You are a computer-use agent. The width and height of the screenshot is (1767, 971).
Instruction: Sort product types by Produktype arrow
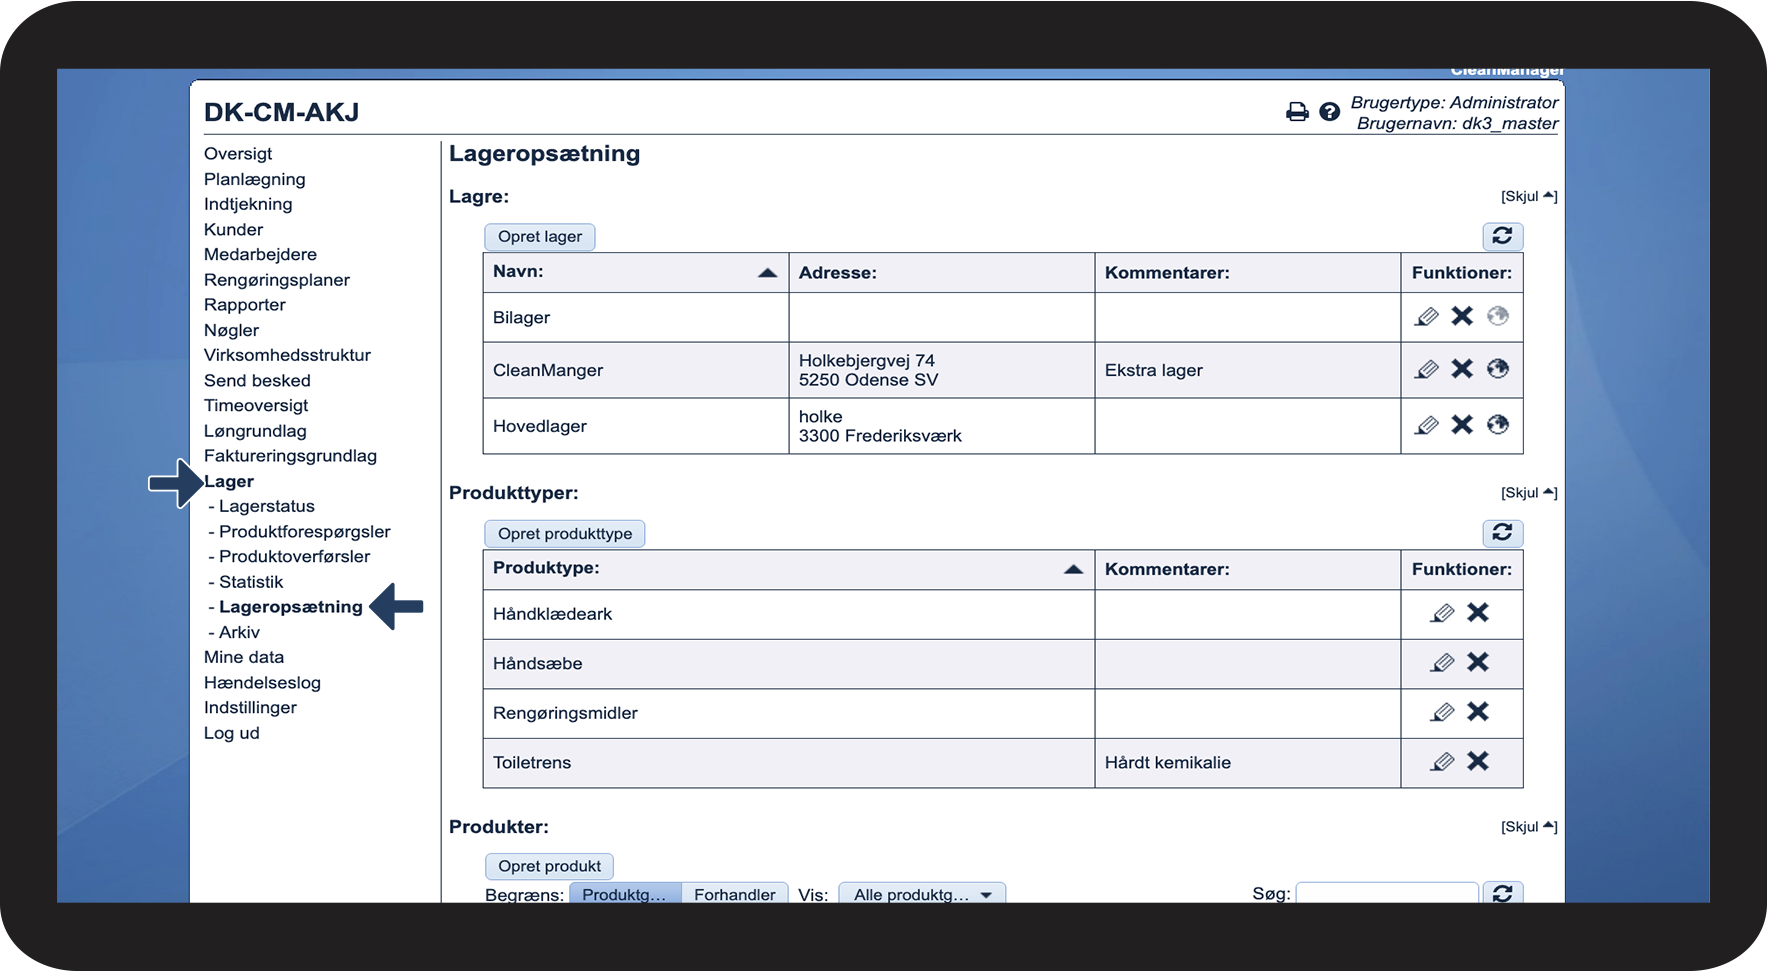tap(1073, 570)
